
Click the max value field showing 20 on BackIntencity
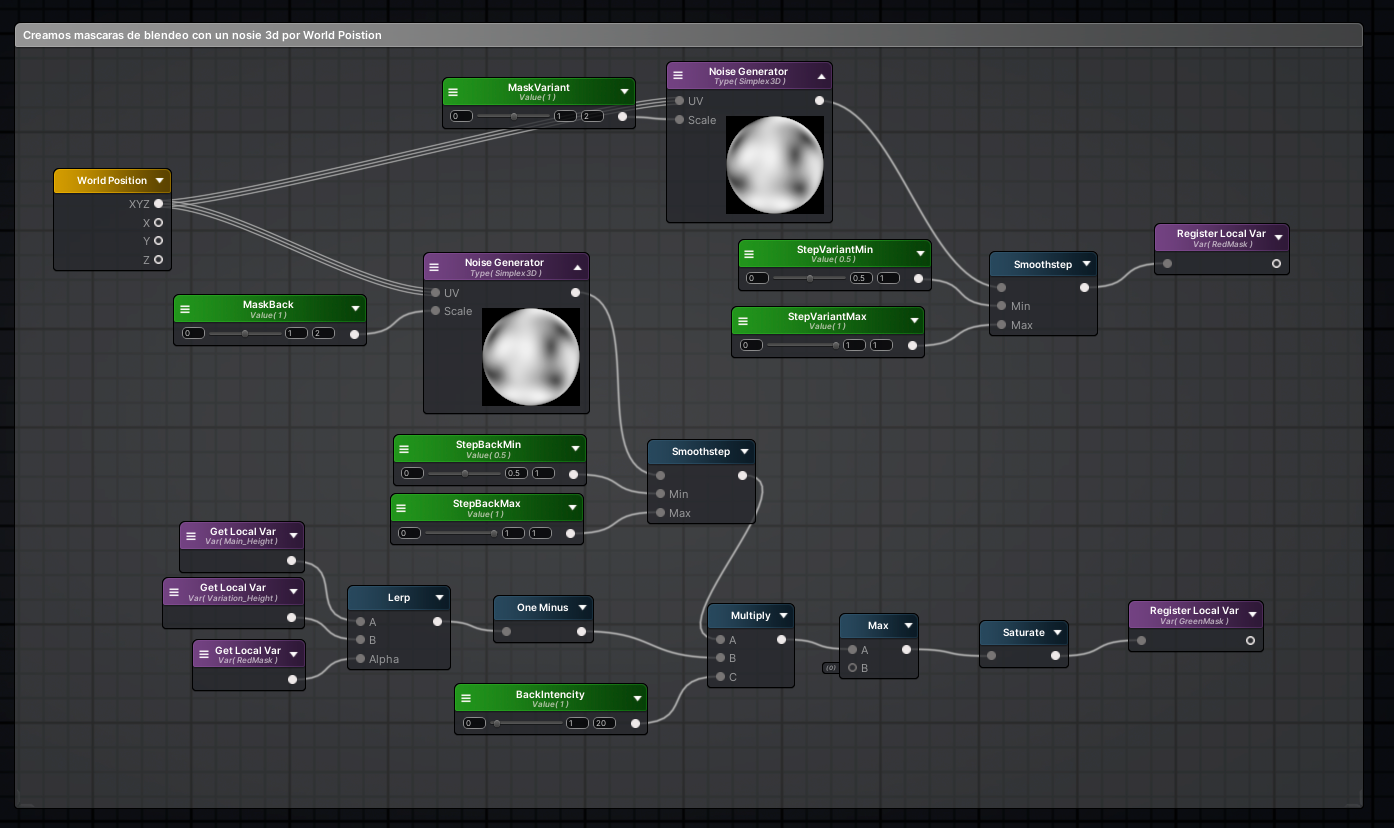pyautogui.click(x=604, y=722)
